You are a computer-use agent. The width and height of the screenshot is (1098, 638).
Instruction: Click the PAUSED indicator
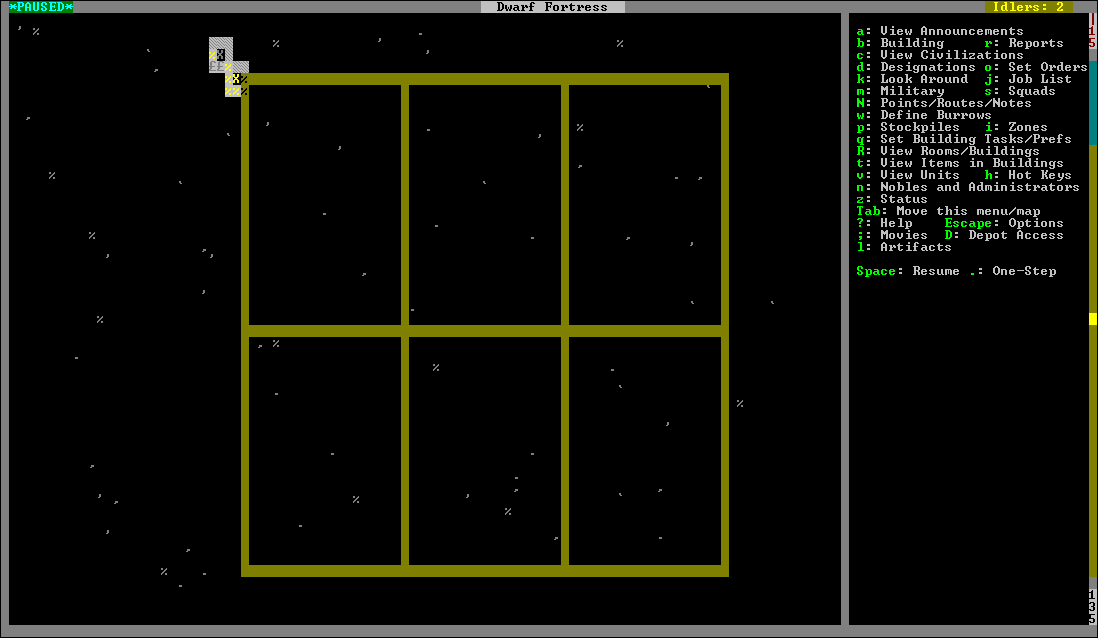(41, 7)
